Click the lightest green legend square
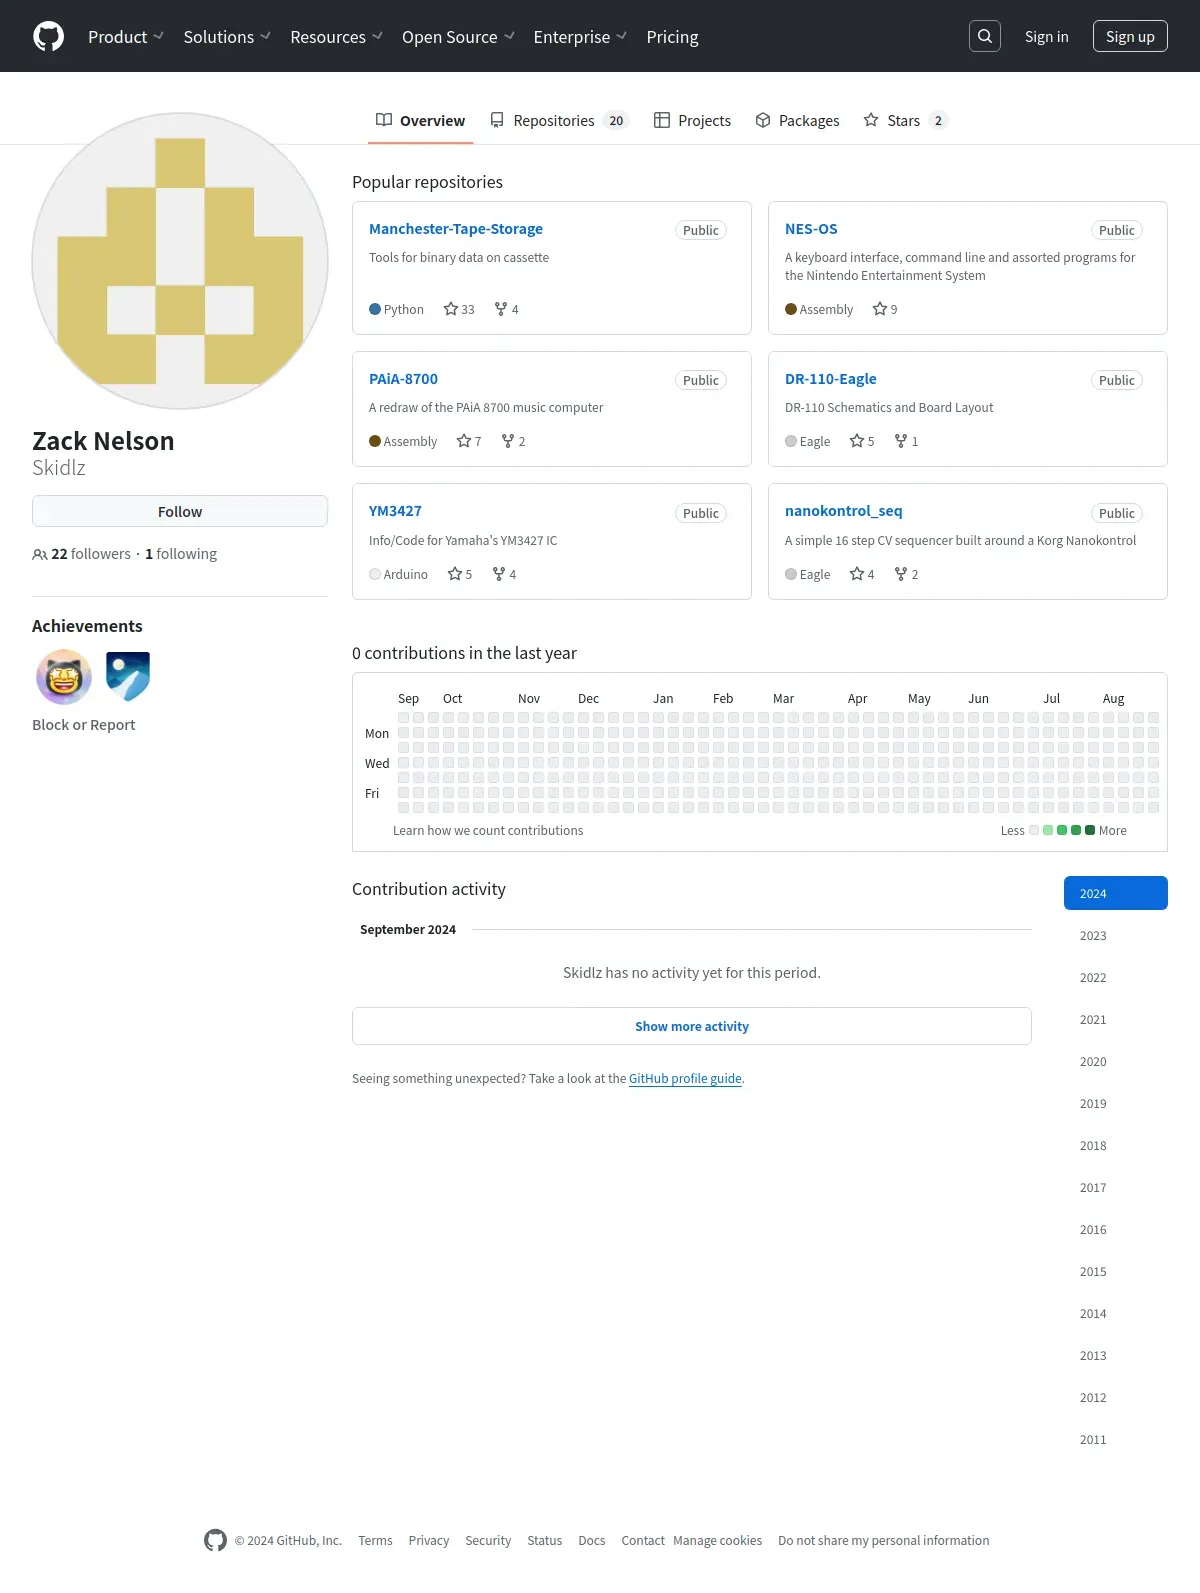 (x=1048, y=830)
